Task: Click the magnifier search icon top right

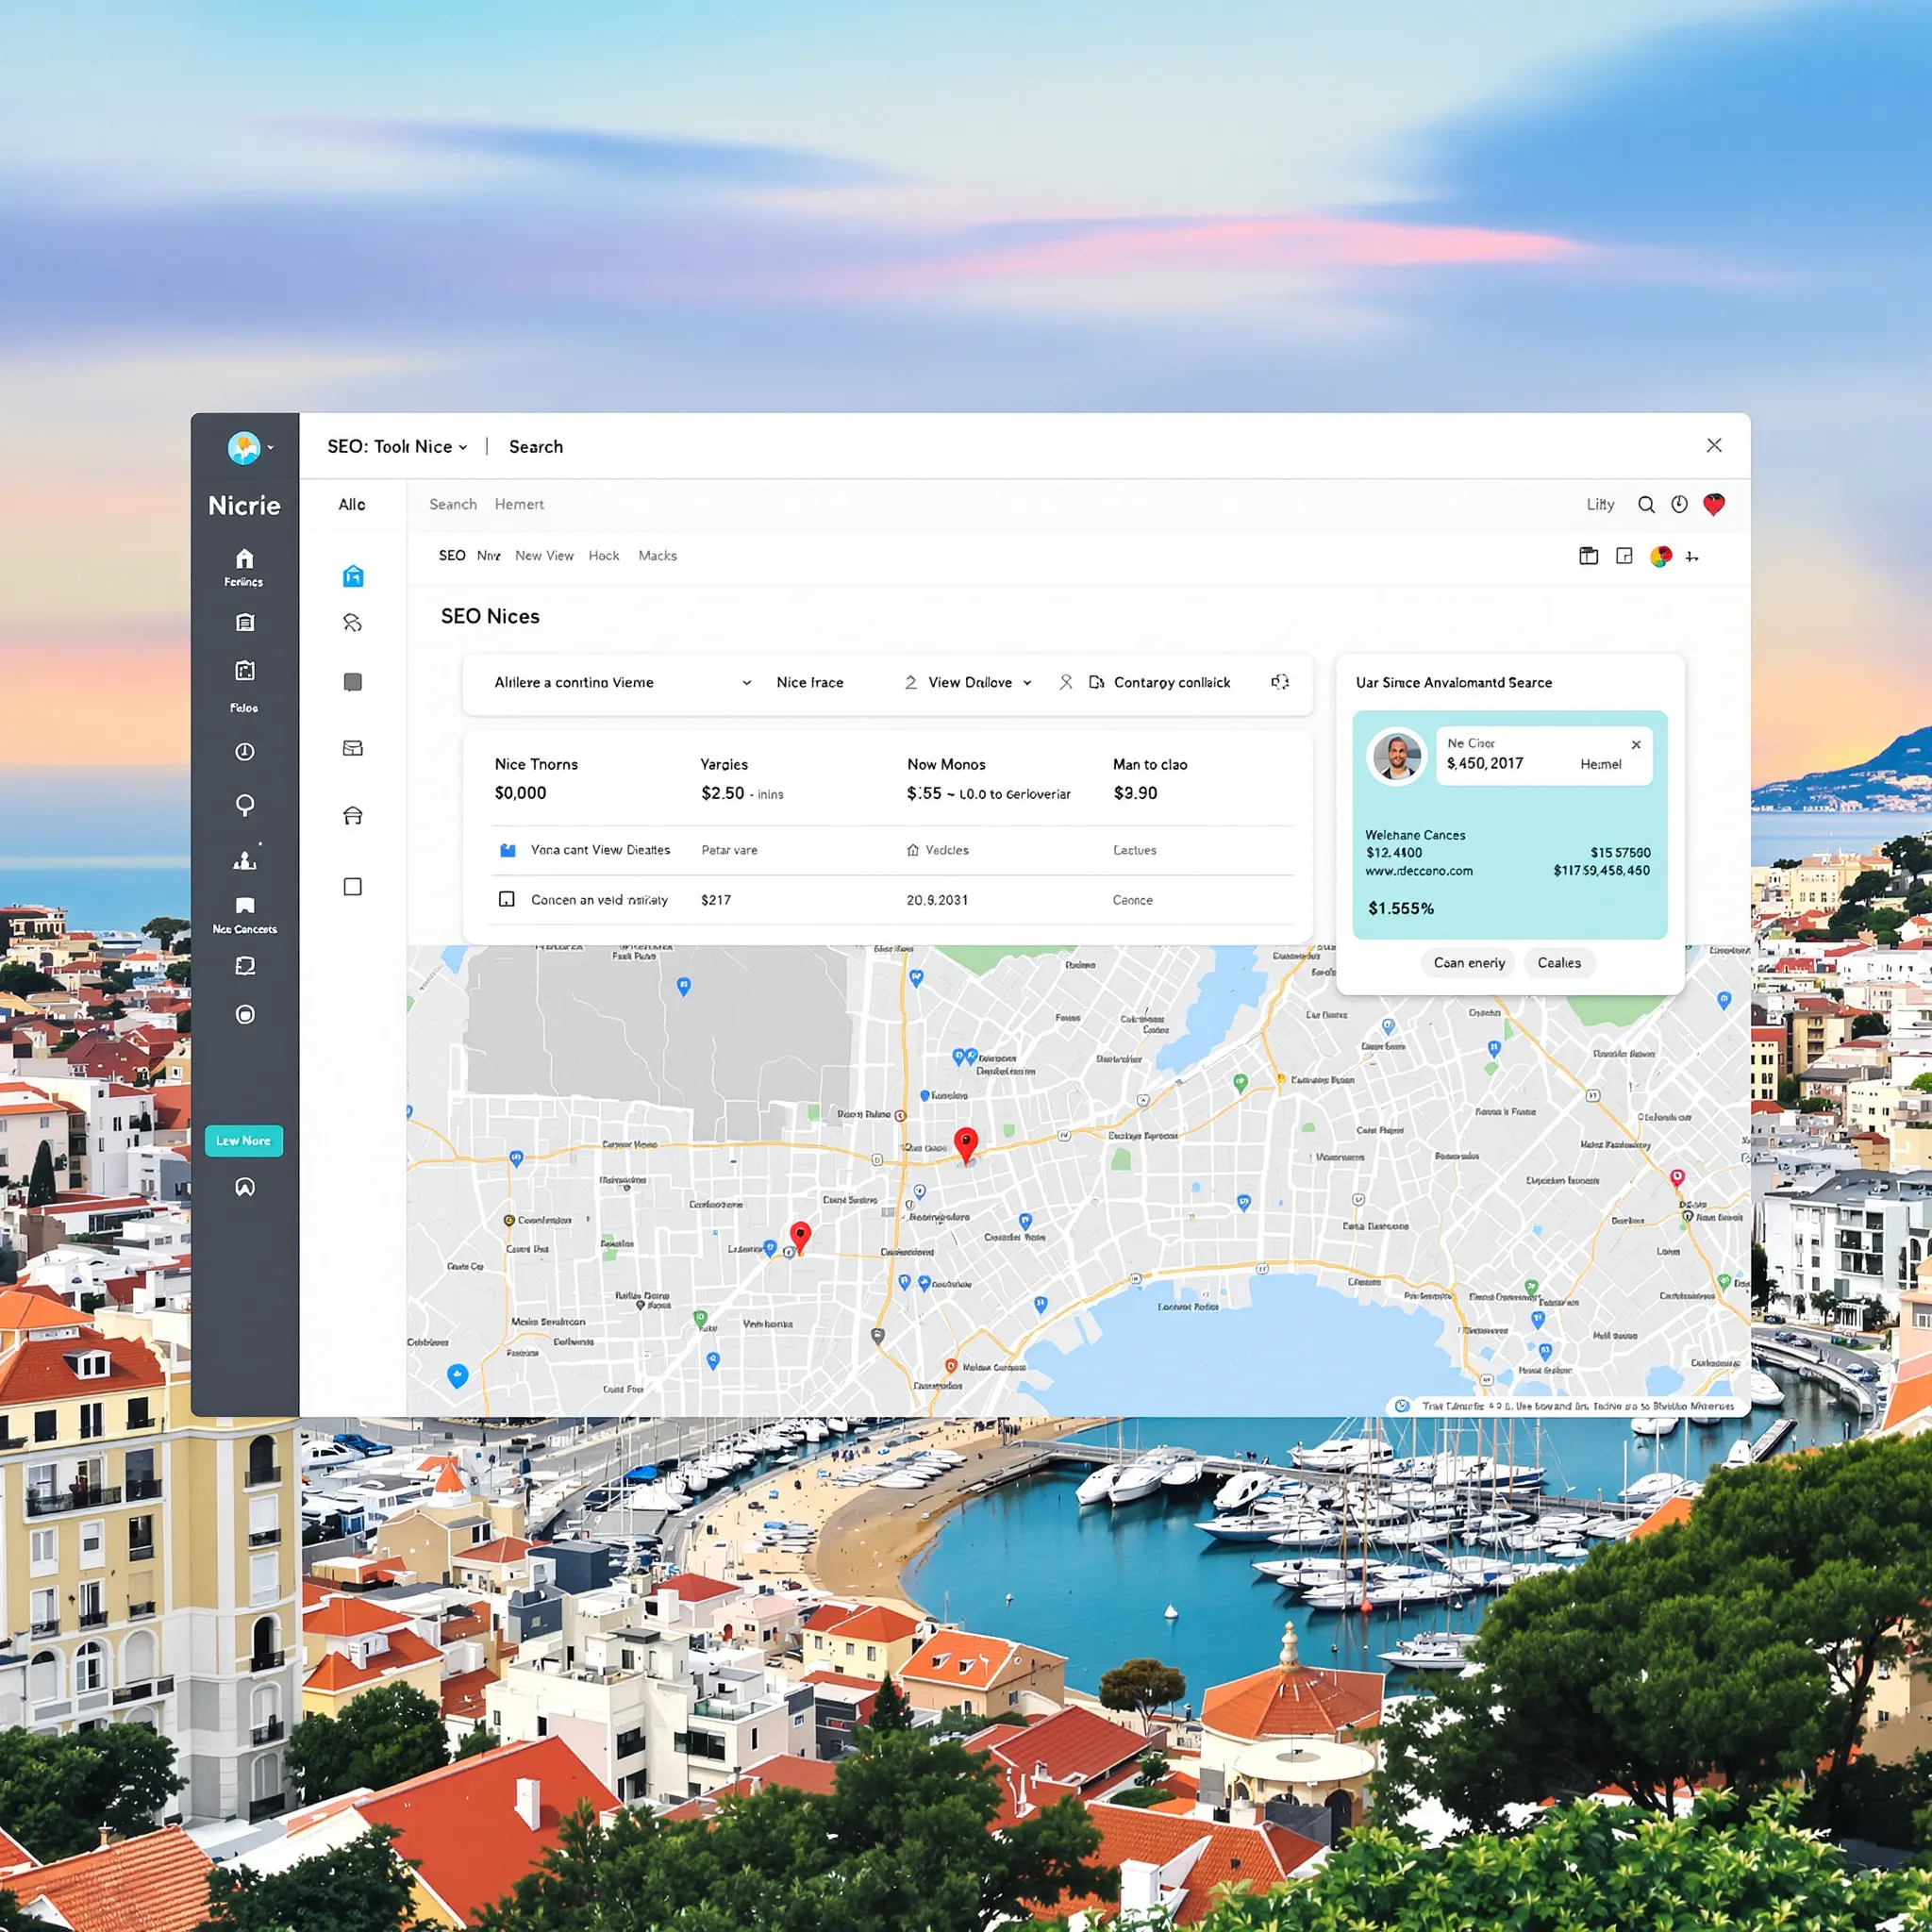Action: [1646, 505]
